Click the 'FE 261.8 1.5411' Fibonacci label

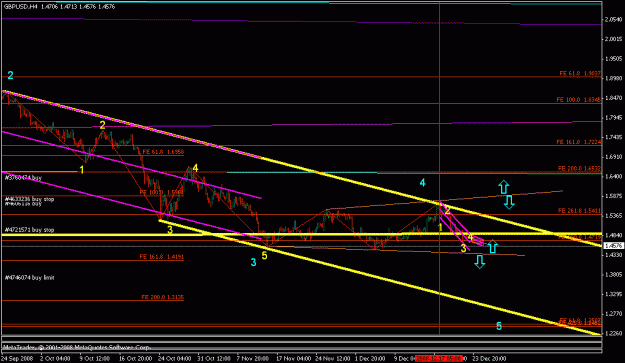point(579,210)
